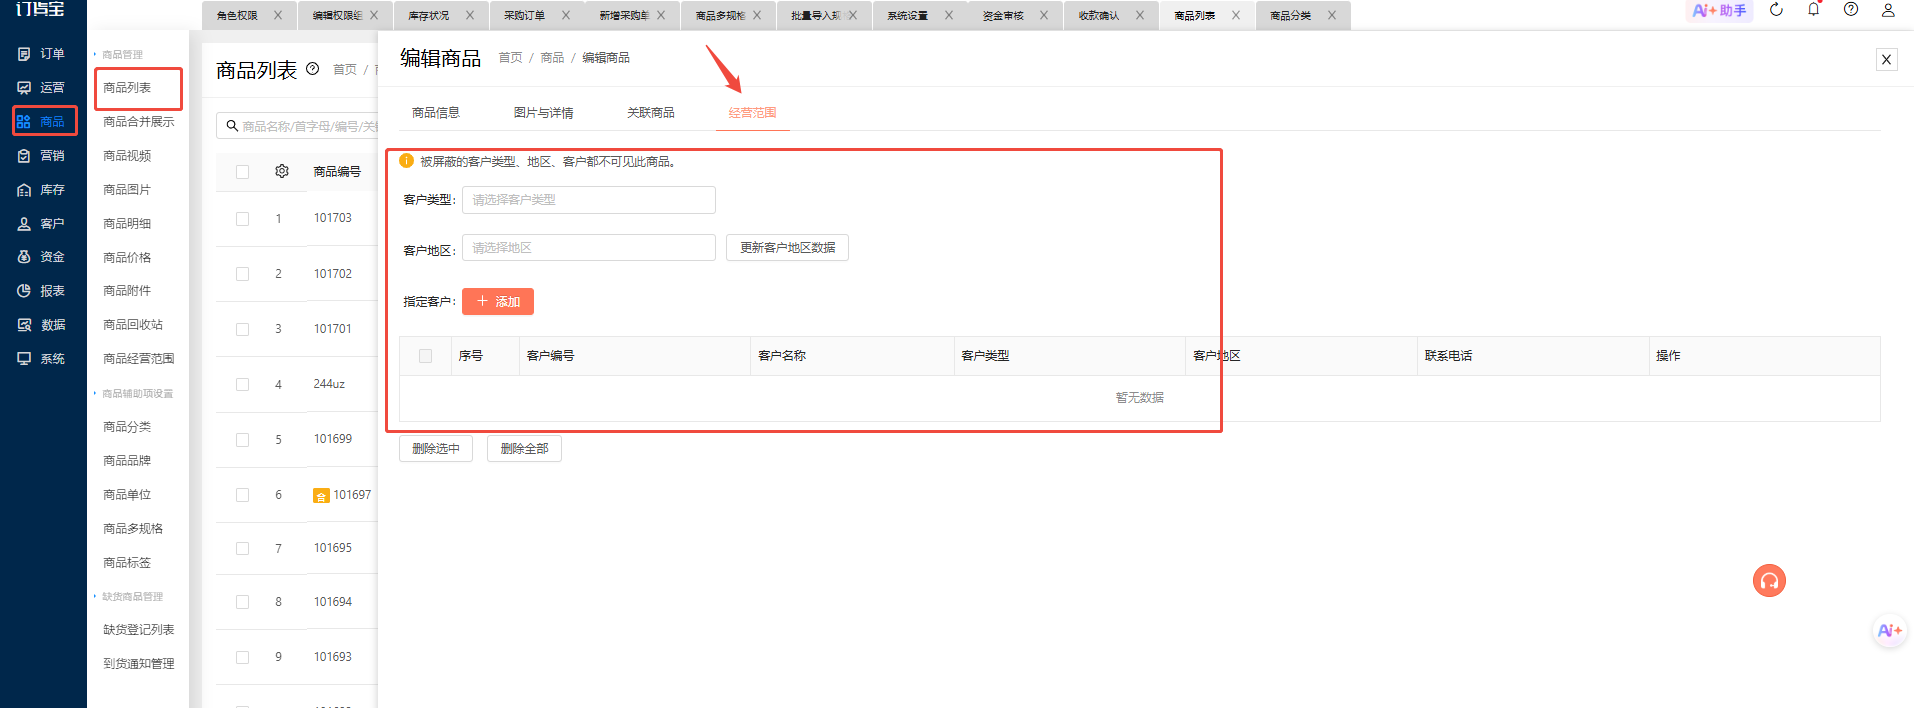Switch to the 资金审核 top tab
The height and width of the screenshot is (708, 1914).
pos(1003,15)
